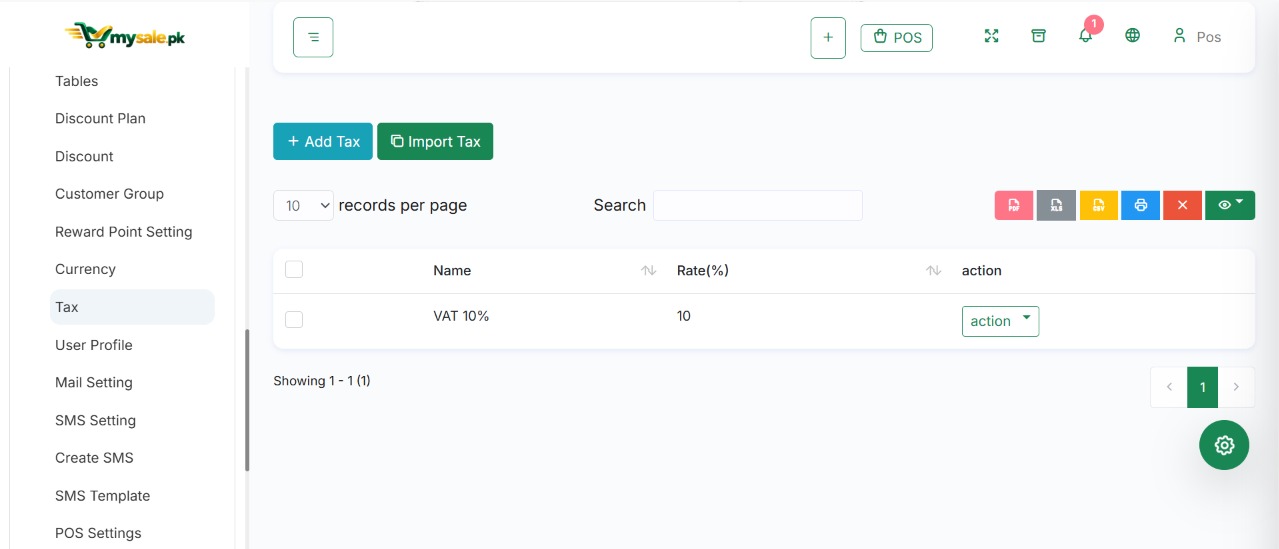Select page 1 in pagination
The width and height of the screenshot is (1279, 549).
tap(1202, 387)
